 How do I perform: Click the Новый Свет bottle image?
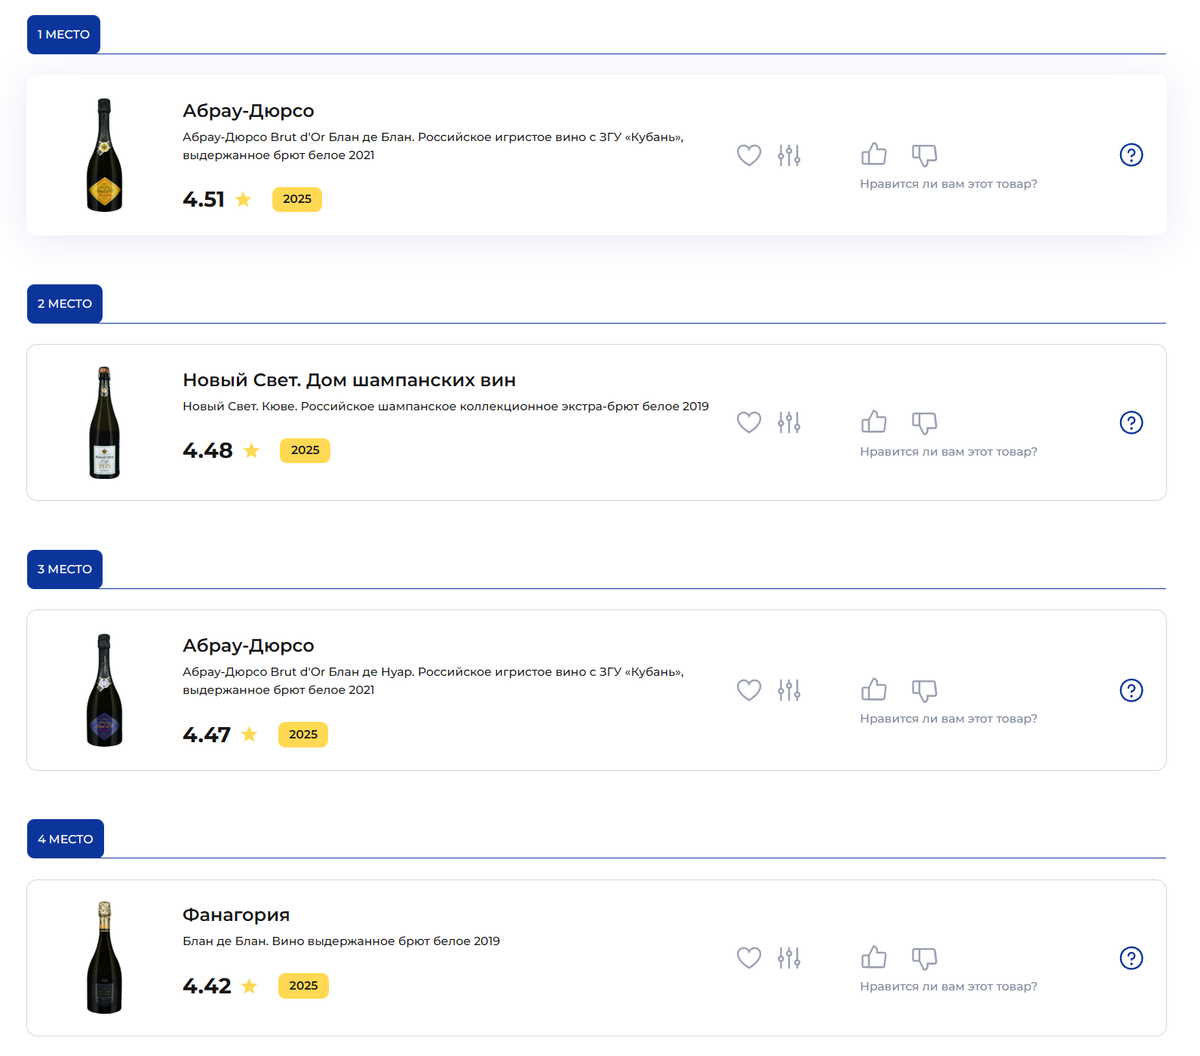104,423
